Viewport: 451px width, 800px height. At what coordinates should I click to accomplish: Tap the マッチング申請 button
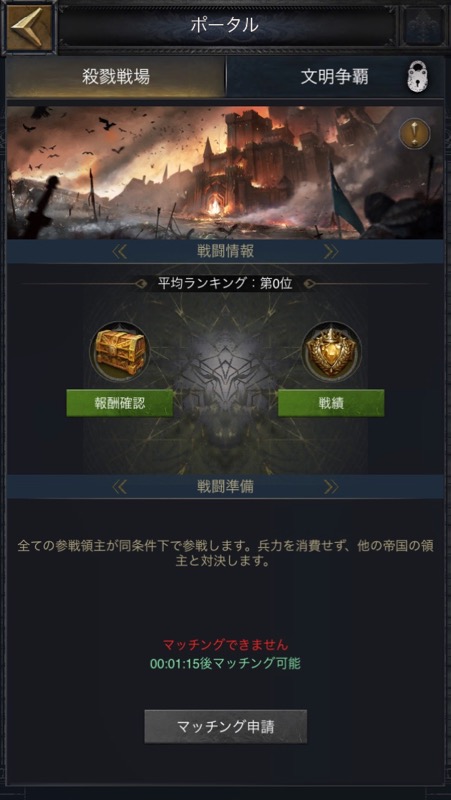pos(226,727)
